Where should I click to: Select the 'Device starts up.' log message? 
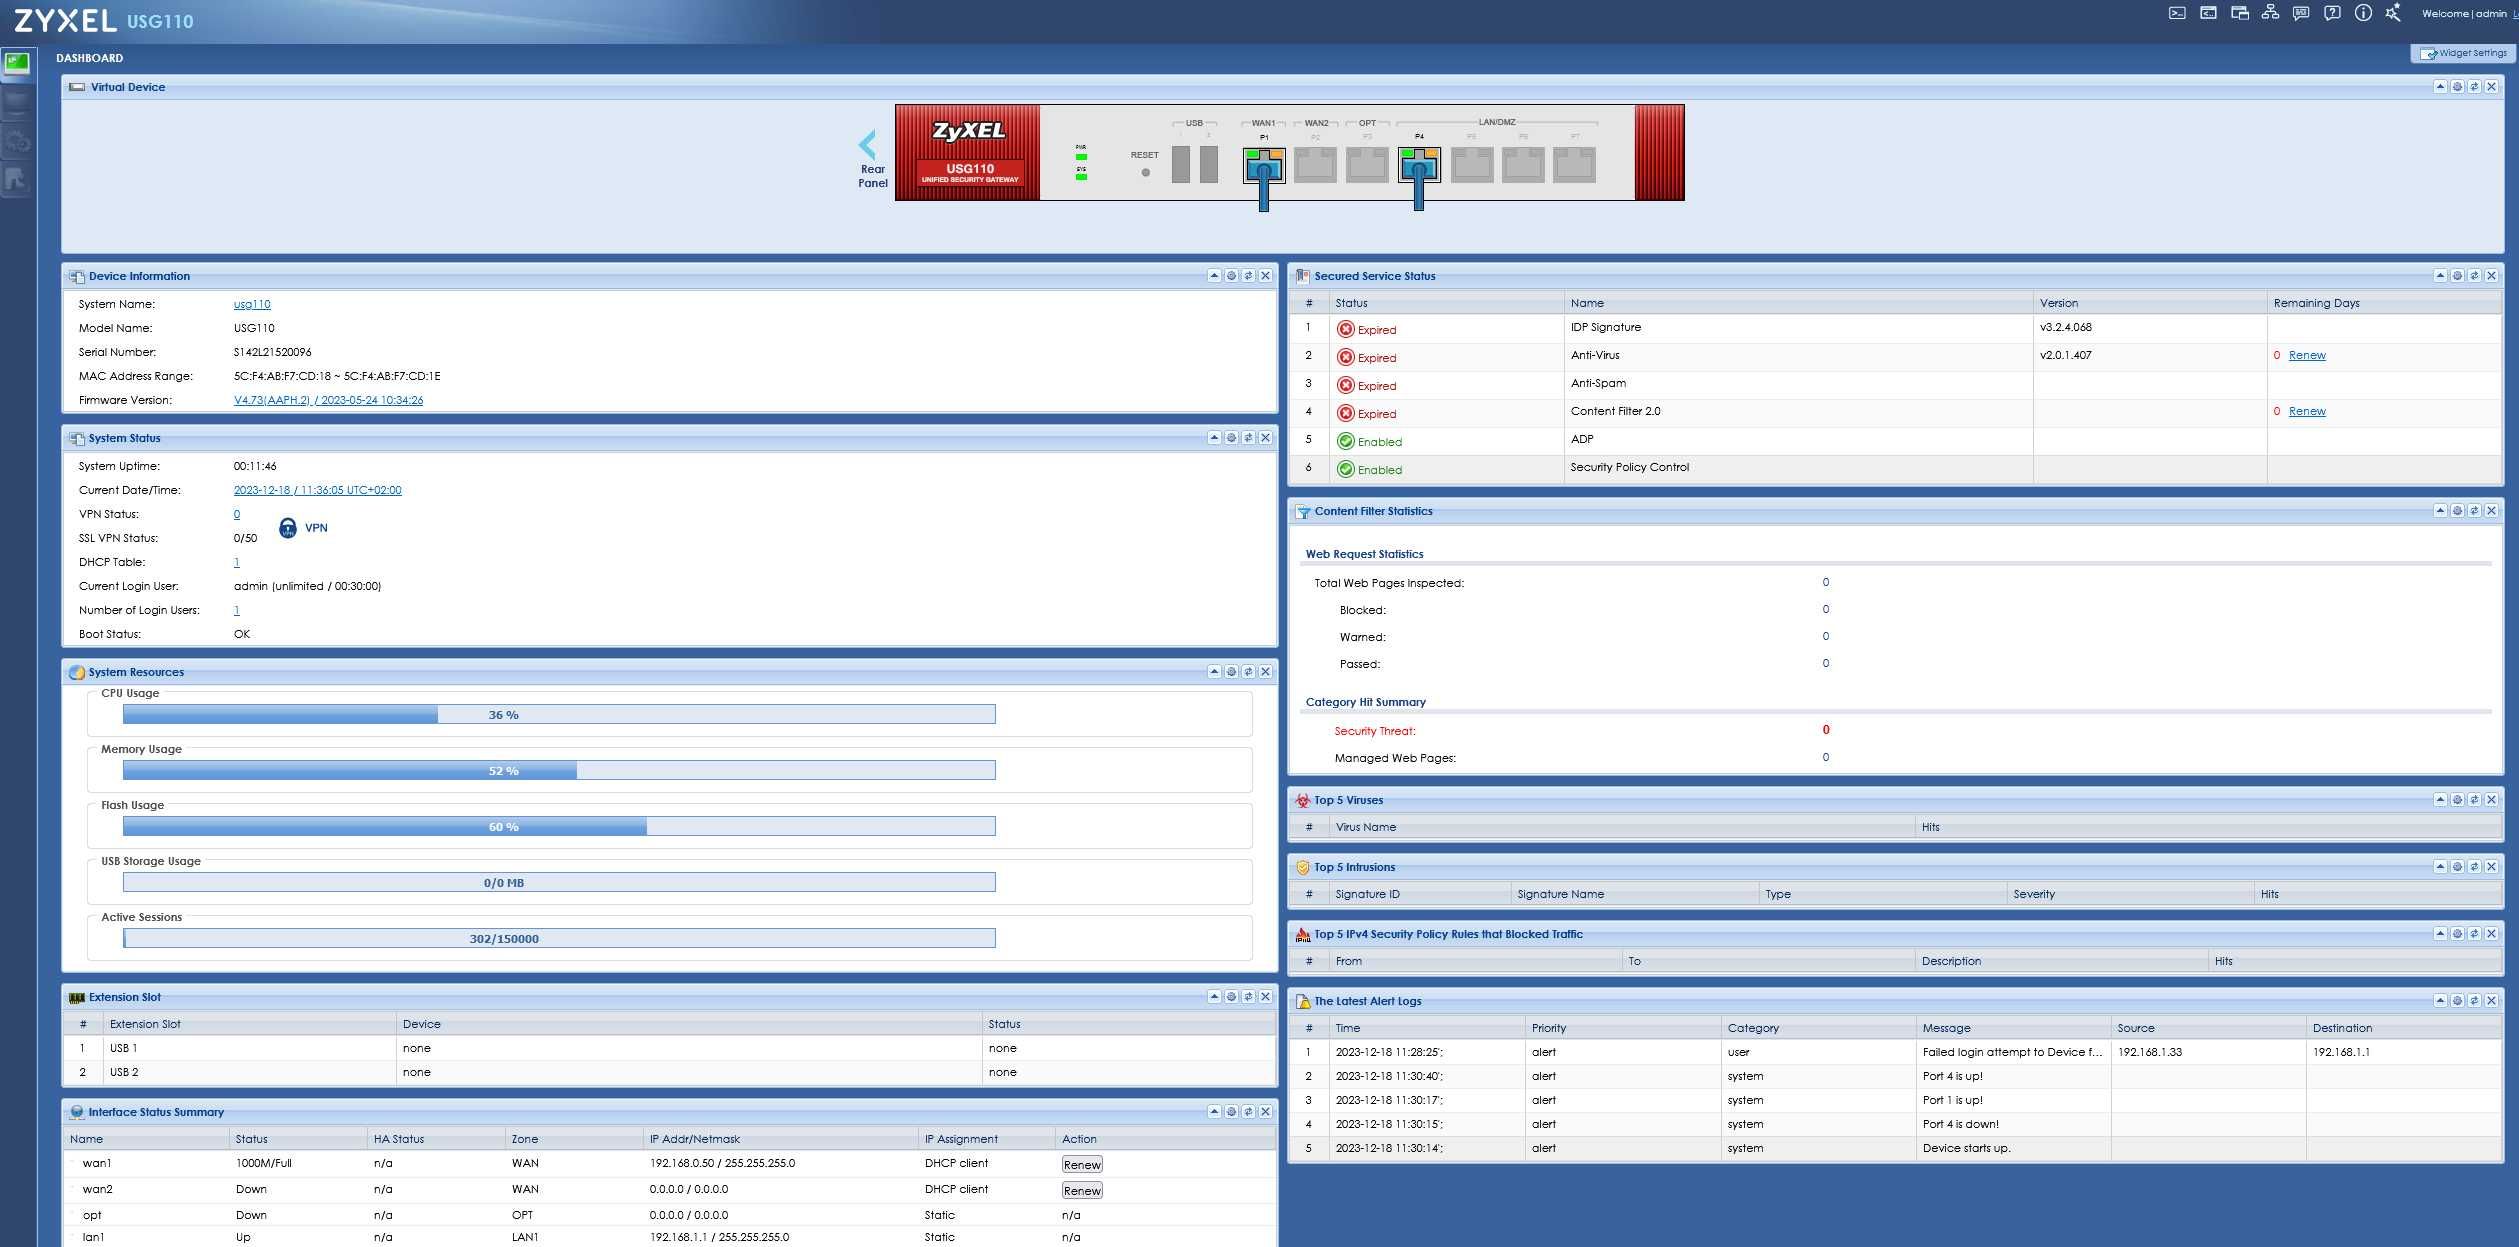(1966, 1148)
